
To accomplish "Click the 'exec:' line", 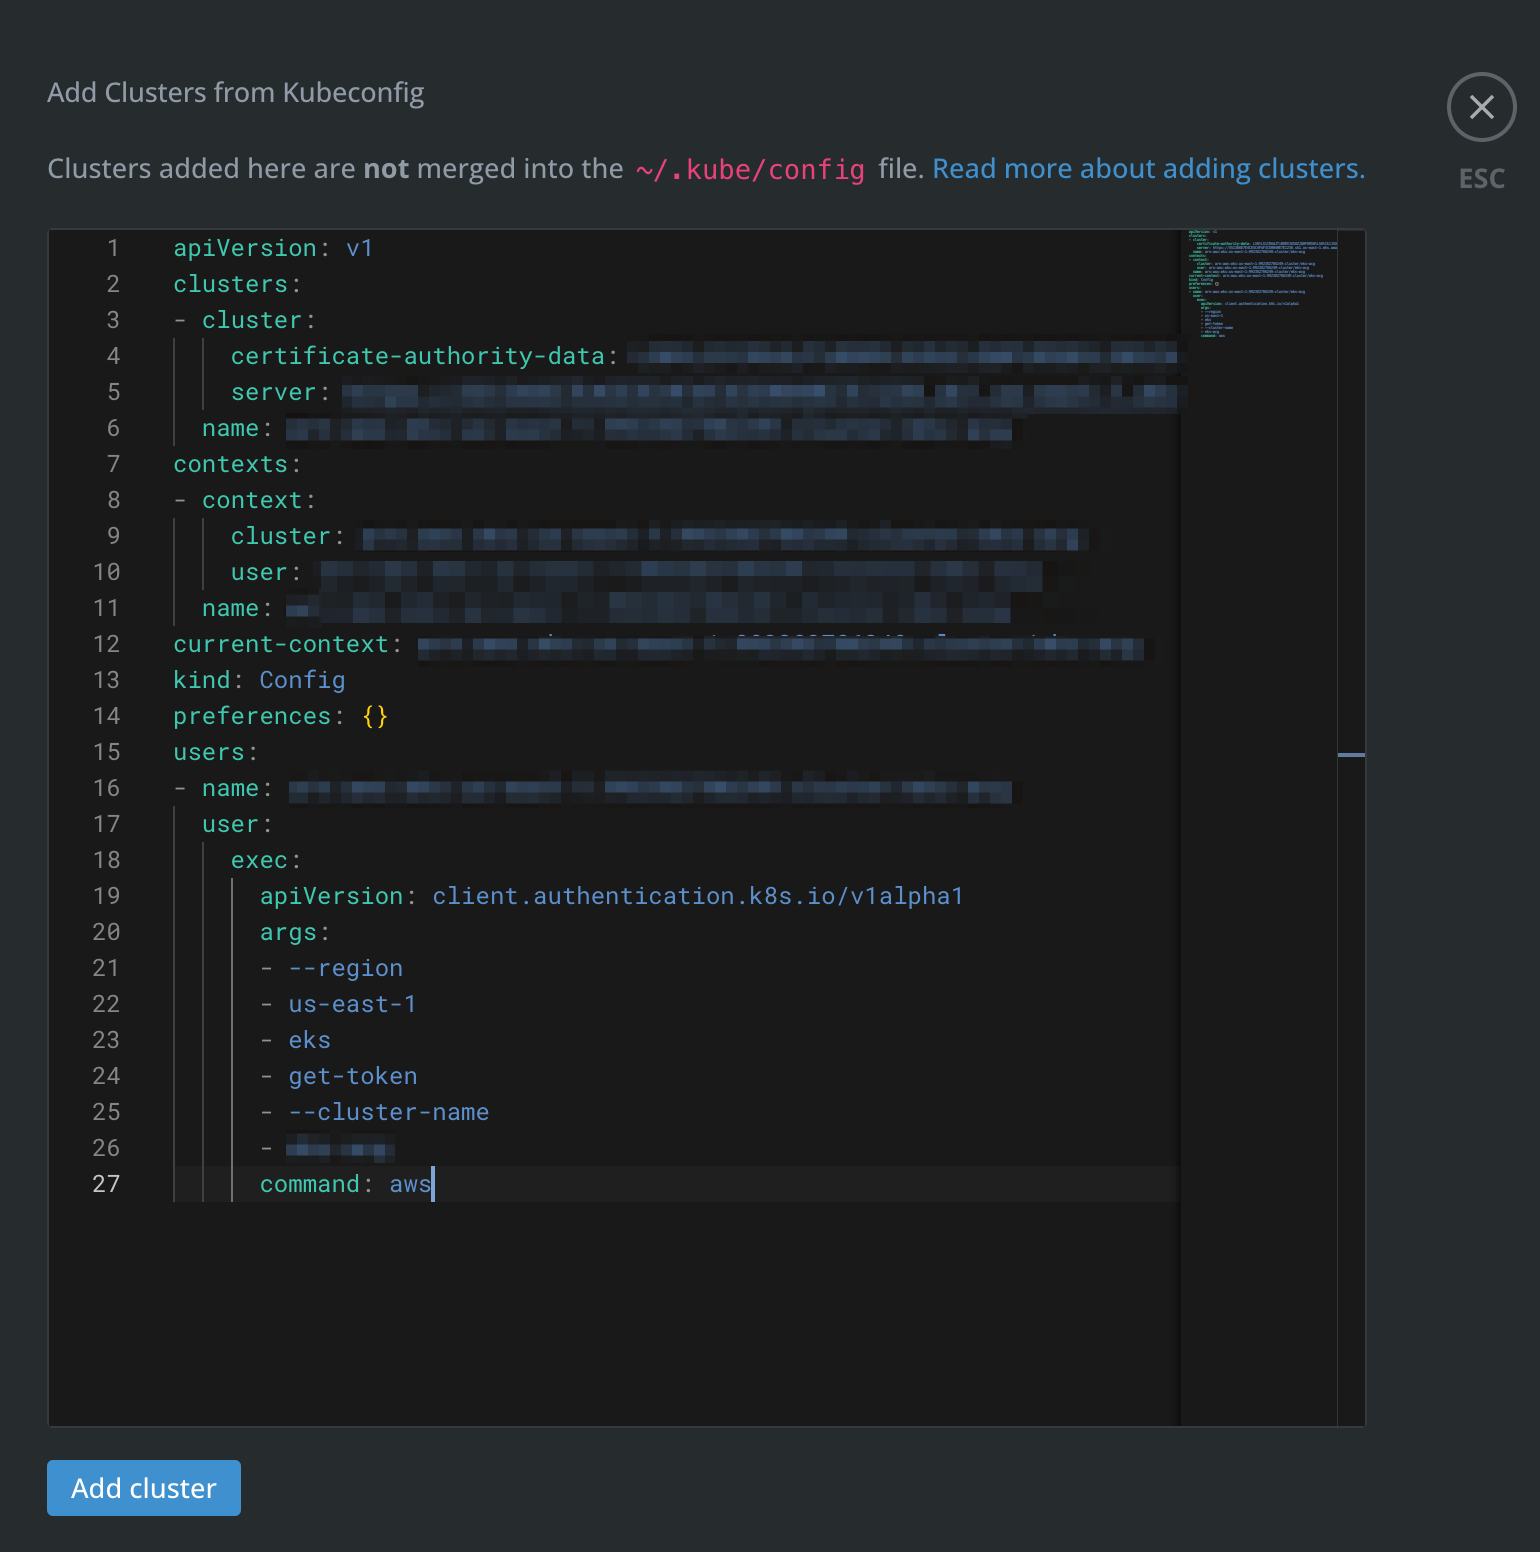I will click(x=266, y=860).
